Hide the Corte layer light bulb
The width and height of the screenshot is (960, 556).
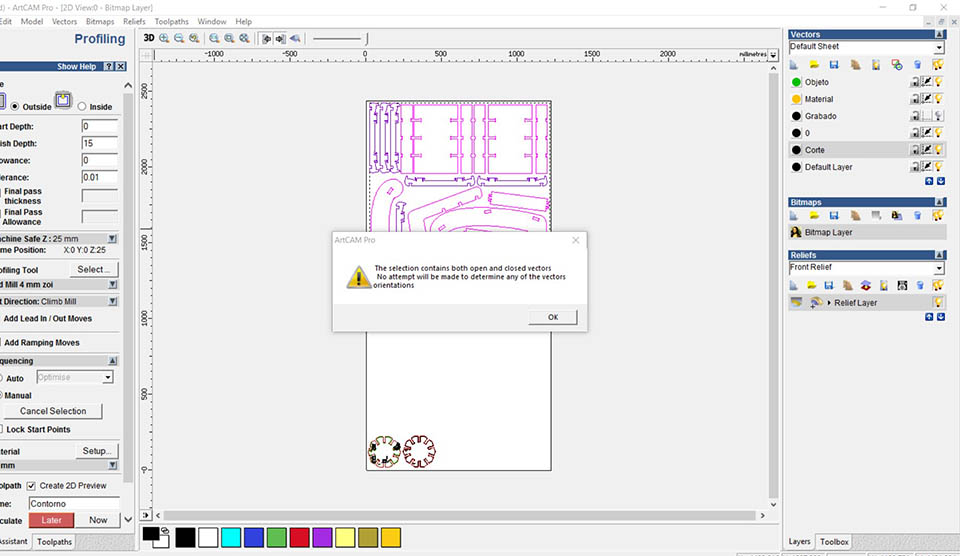[x=939, y=149]
